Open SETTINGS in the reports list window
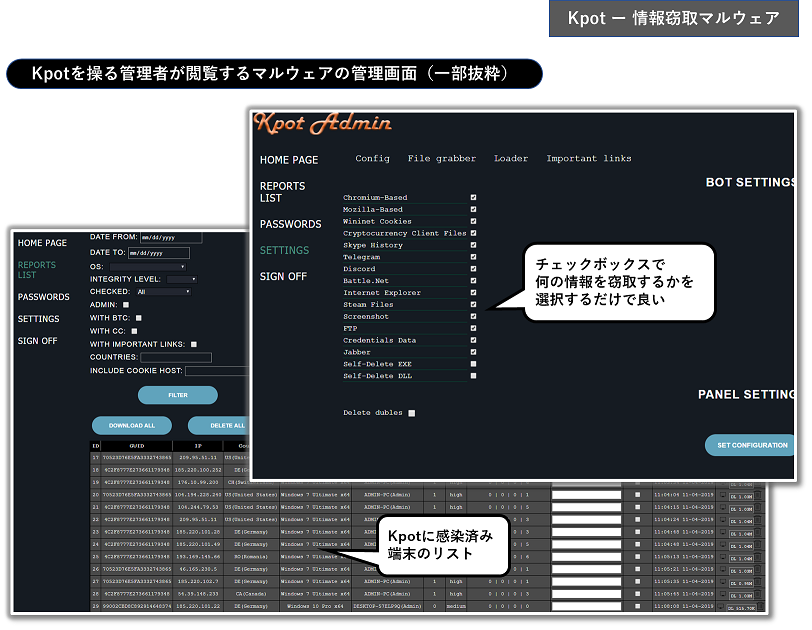The width and height of the screenshot is (812, 630). [x=38, y=319]
